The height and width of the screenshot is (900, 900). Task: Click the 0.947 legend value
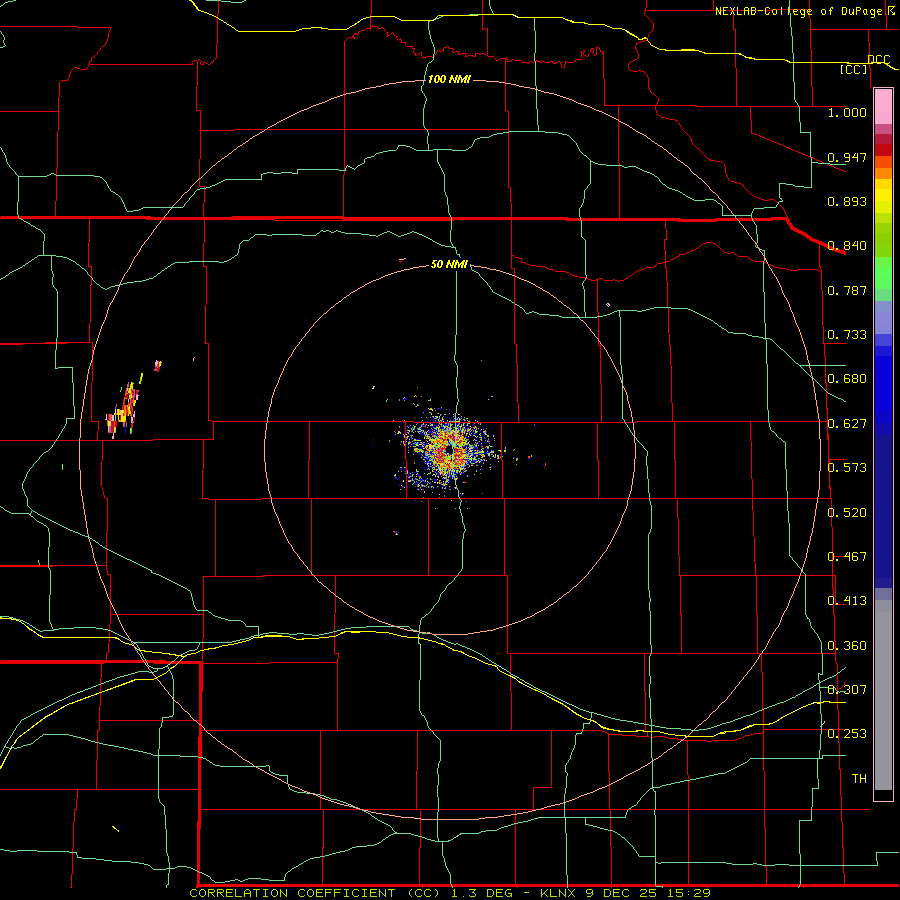point(847,157)
